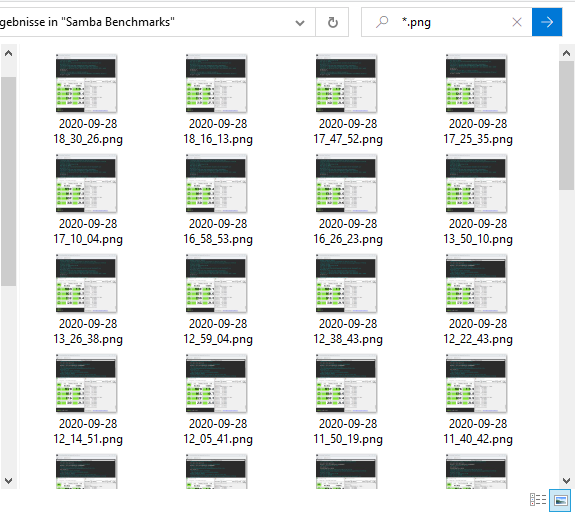Screen dimensions: 576x513
Task: Select thumbnail of 2020-09-28 13_50_10.png
Action: 476,183
